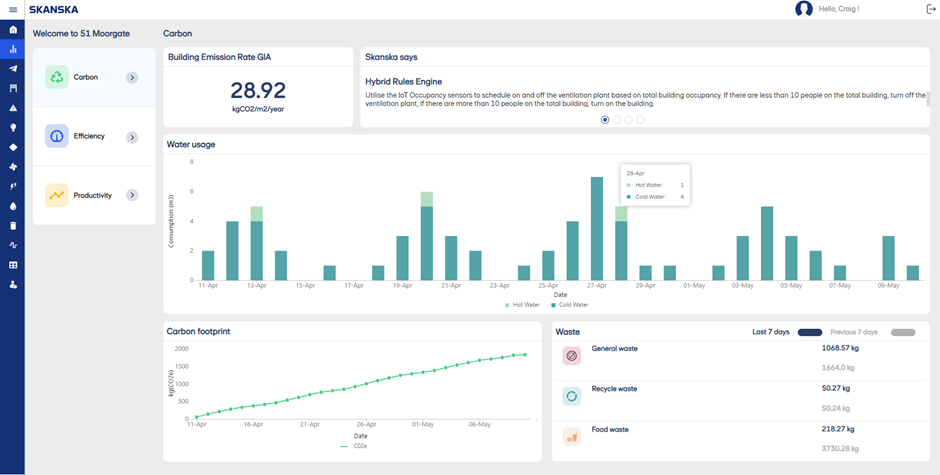Click the 218.27 kg food waste value

pyautogui.click(x=837, y=429)
